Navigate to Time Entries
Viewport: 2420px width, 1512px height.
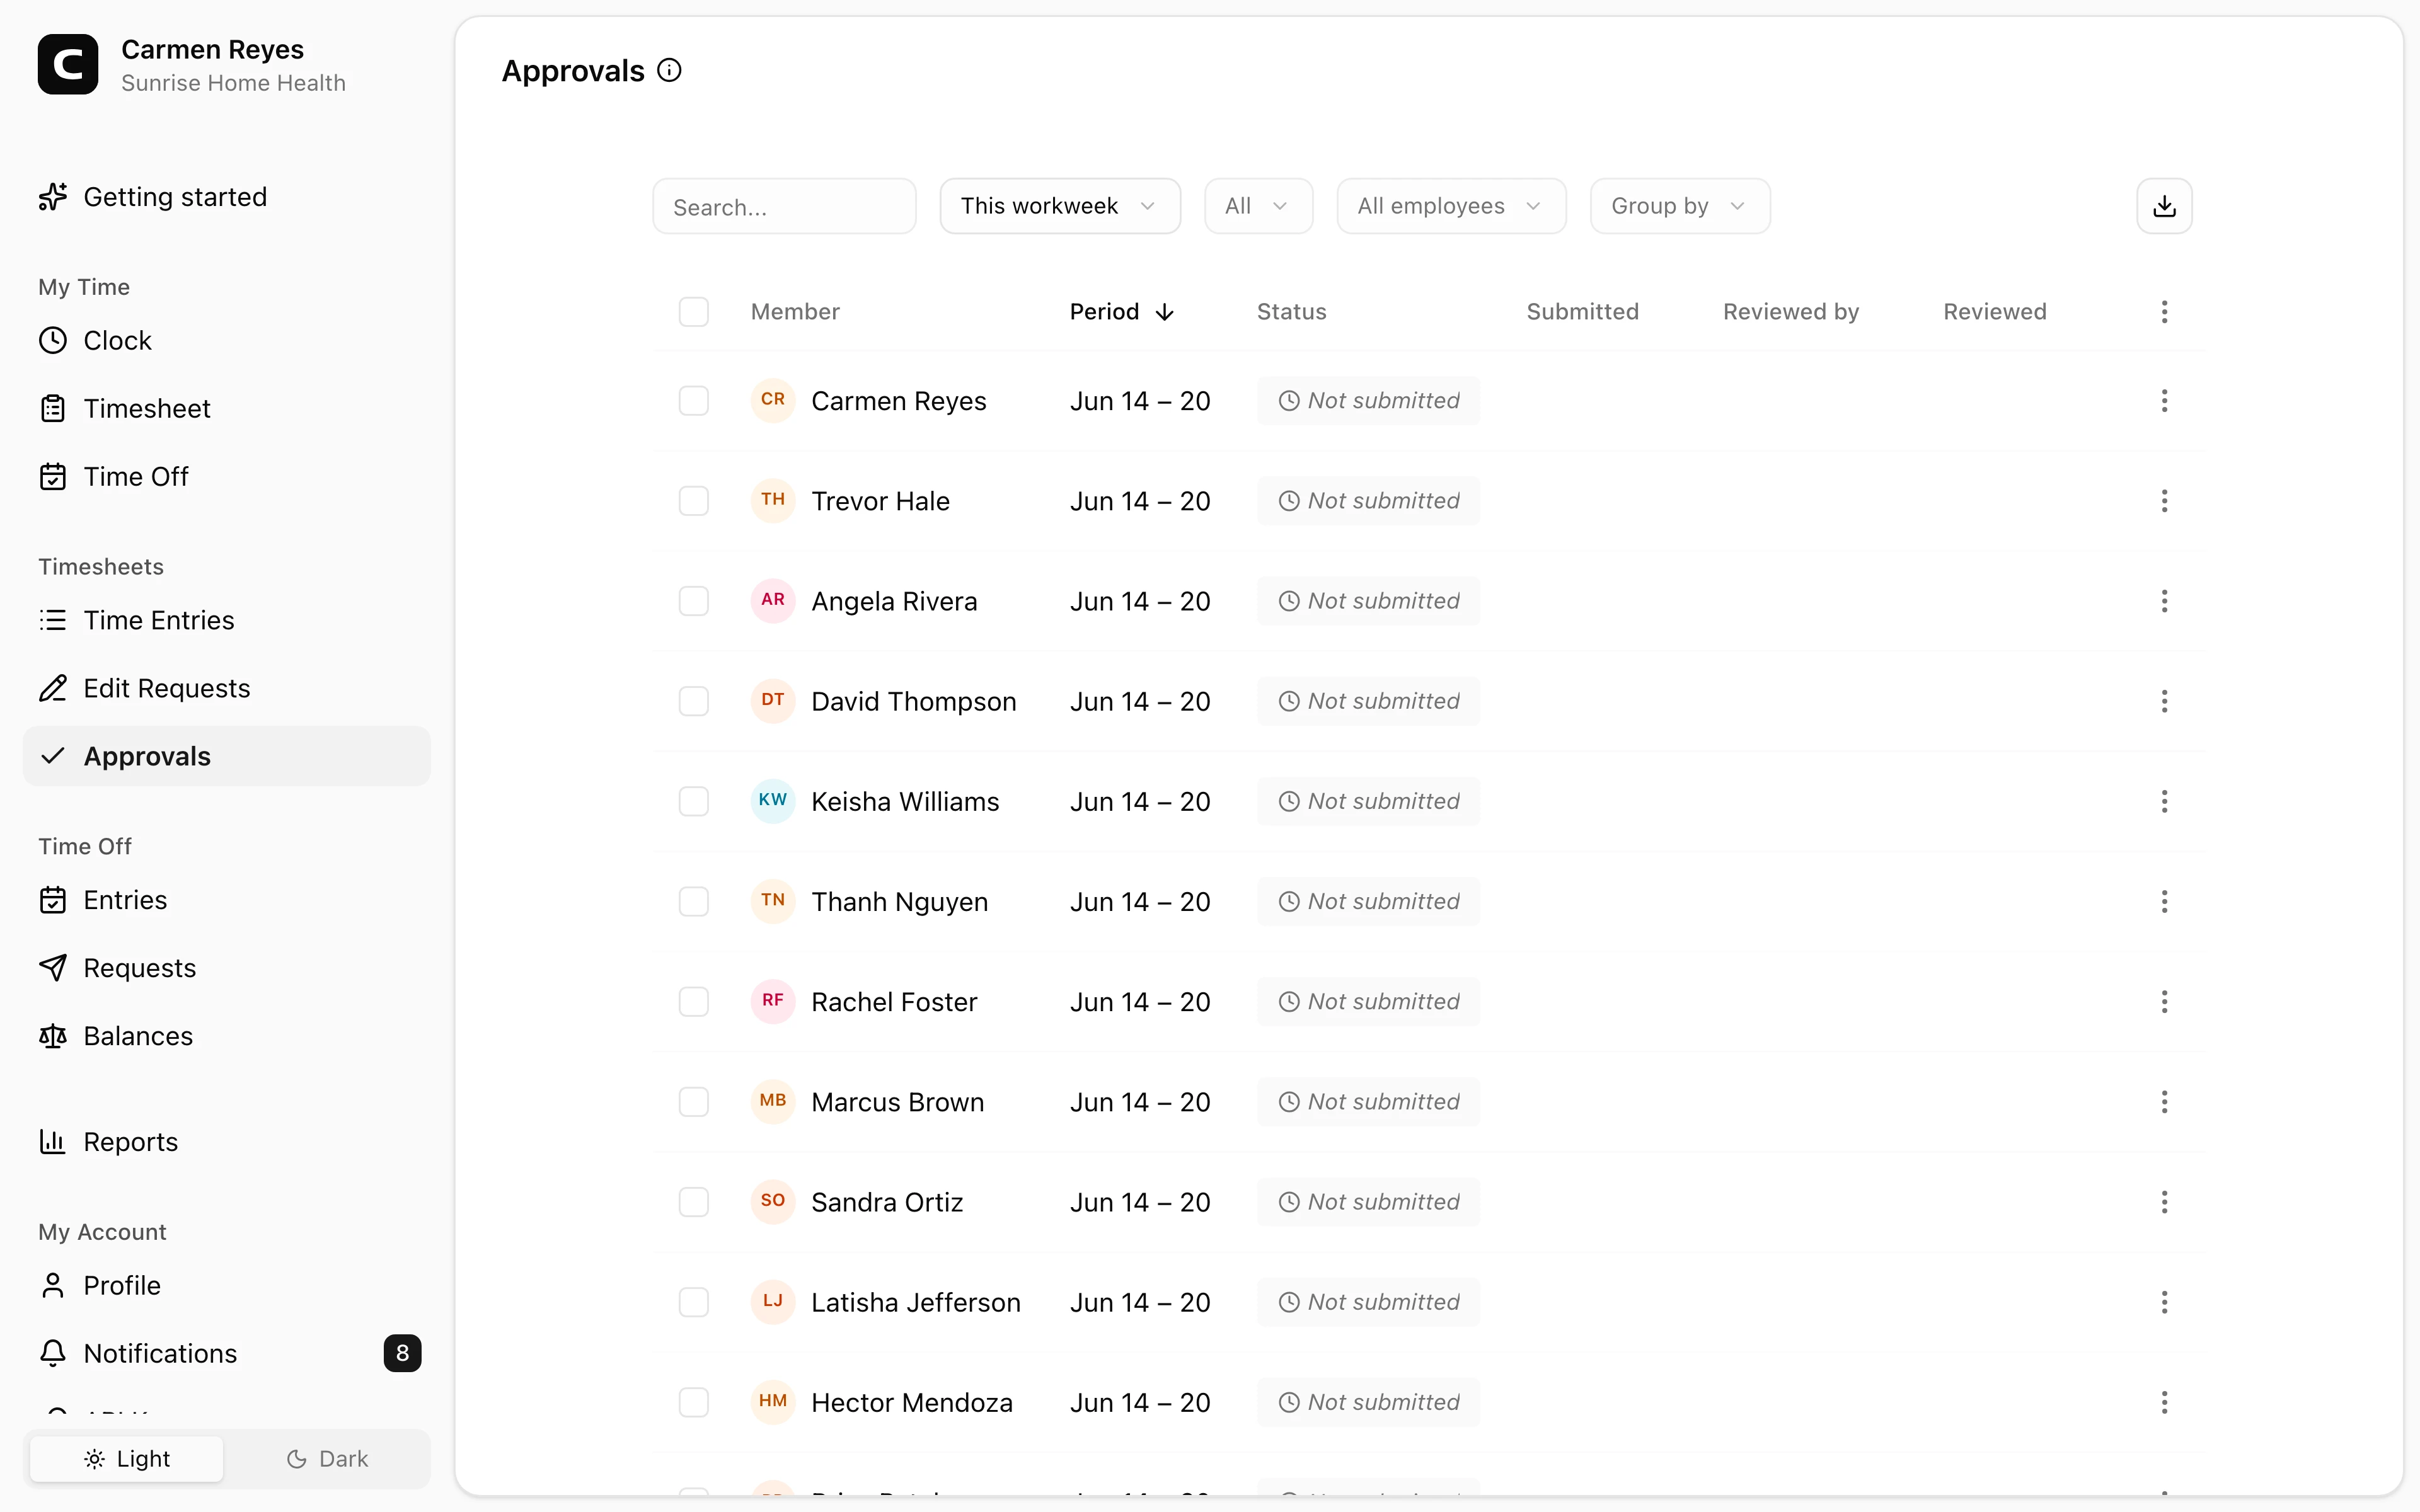coord(227,620)
